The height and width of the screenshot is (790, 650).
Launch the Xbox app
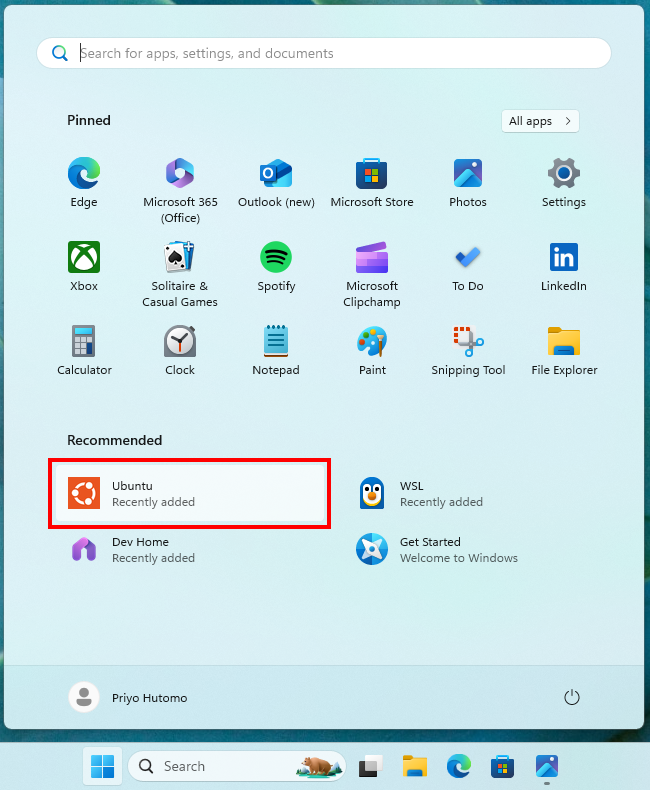point(84,267)
